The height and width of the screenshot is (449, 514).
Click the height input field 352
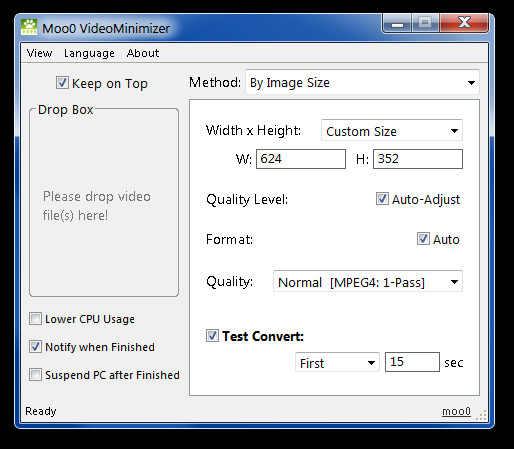(x=418, y=159)
